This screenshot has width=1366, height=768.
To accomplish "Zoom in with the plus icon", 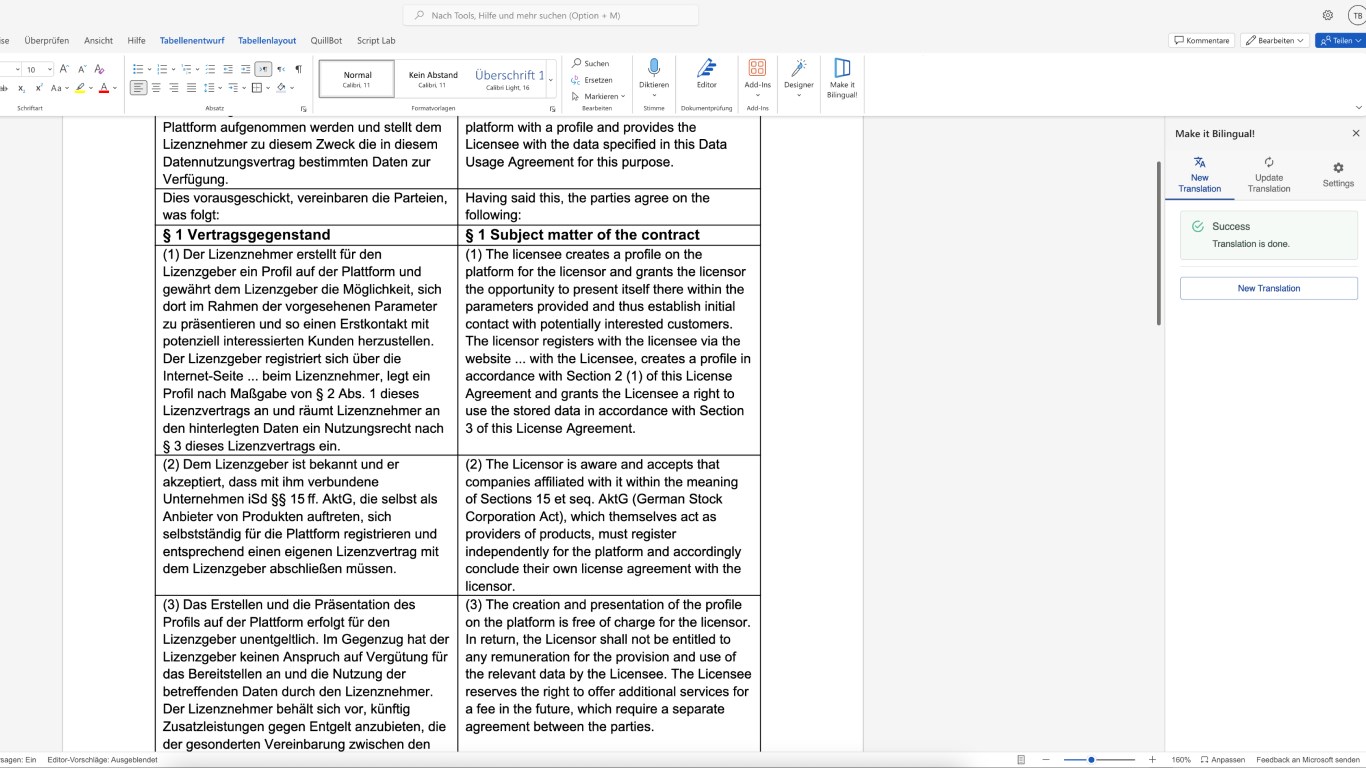I will tap(1153, 760).
